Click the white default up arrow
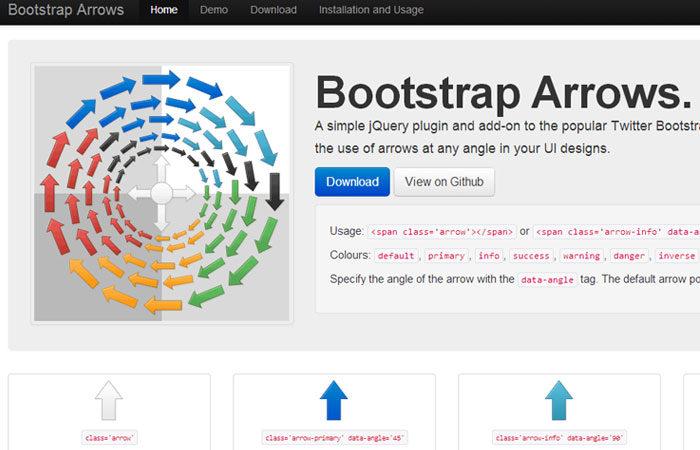 point(108,400)
